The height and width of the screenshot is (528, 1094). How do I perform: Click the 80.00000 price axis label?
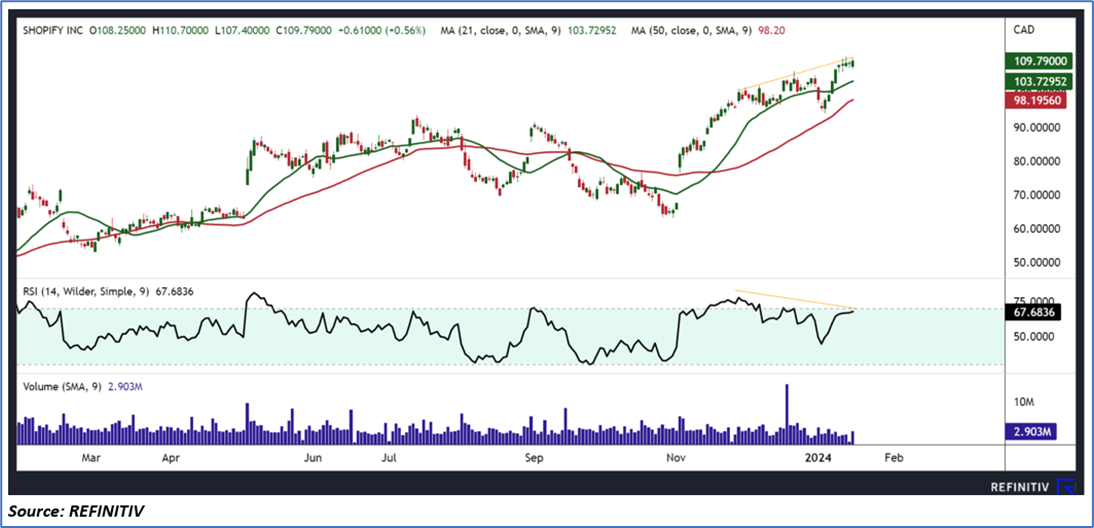[1036, 161]
